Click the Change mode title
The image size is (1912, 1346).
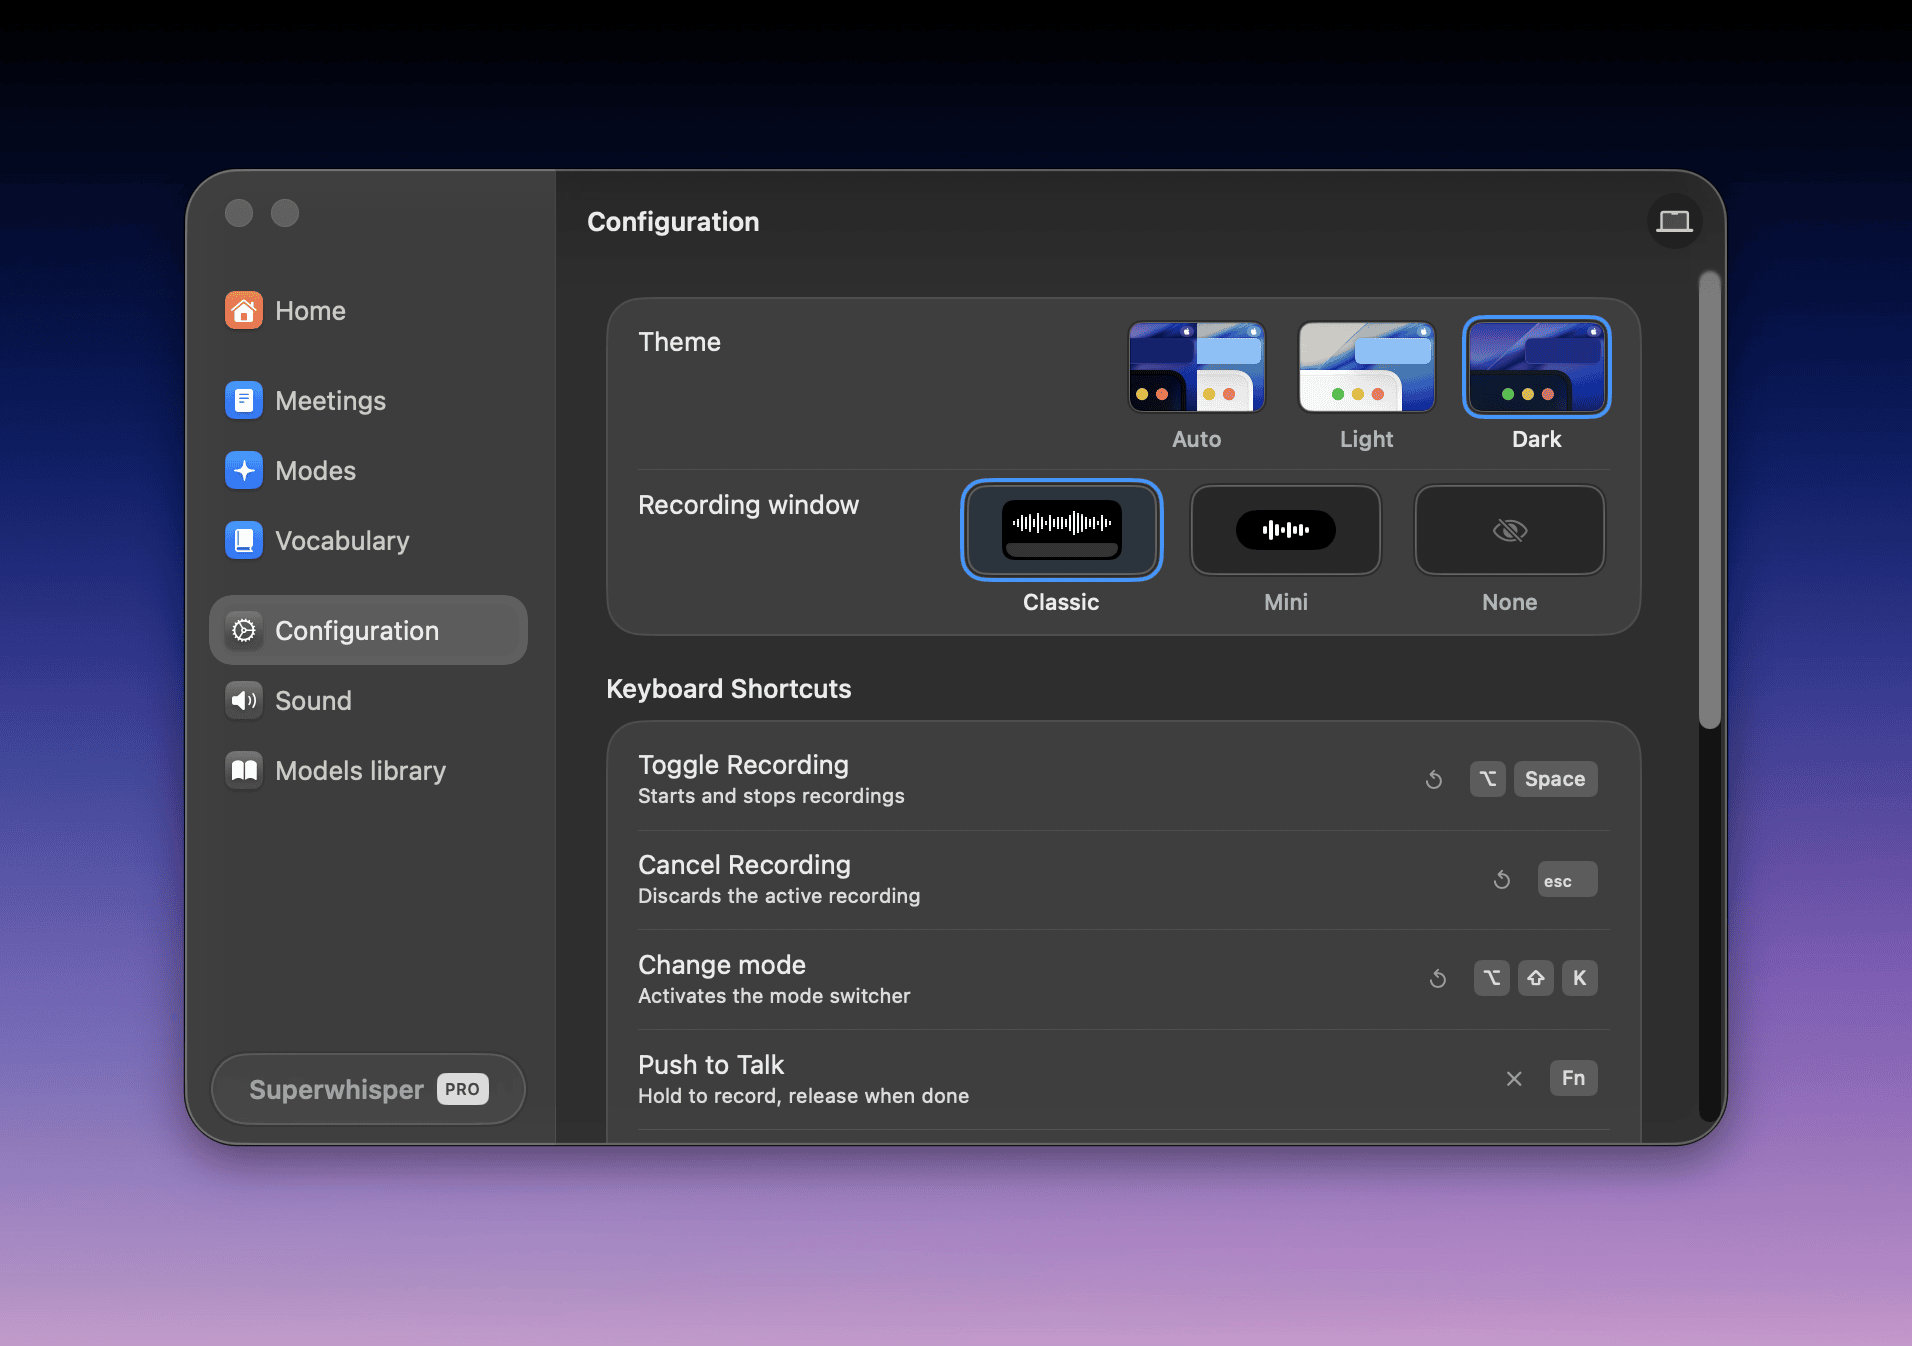click(722, 965)
